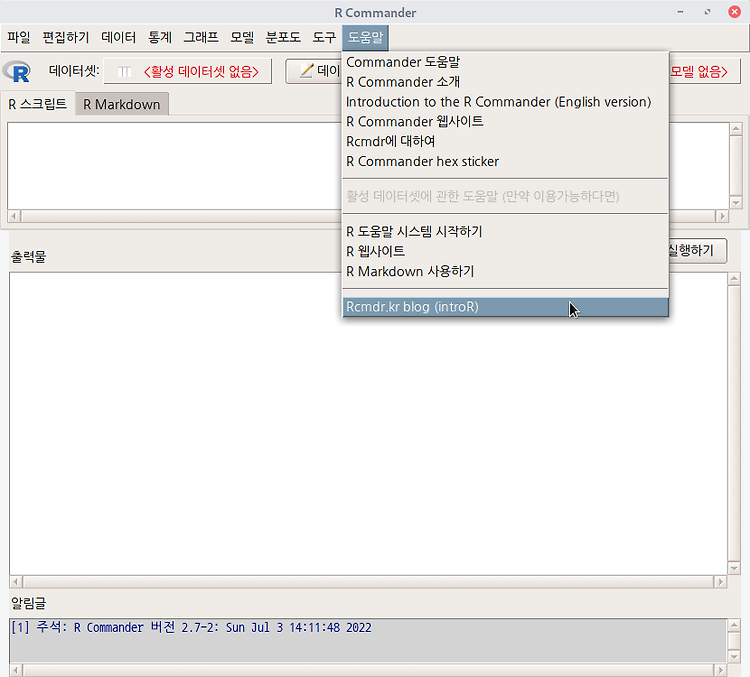The height and width of the screenshot is (677, 750).
Task: Open the 도구 menu
Action: point(324,37)
